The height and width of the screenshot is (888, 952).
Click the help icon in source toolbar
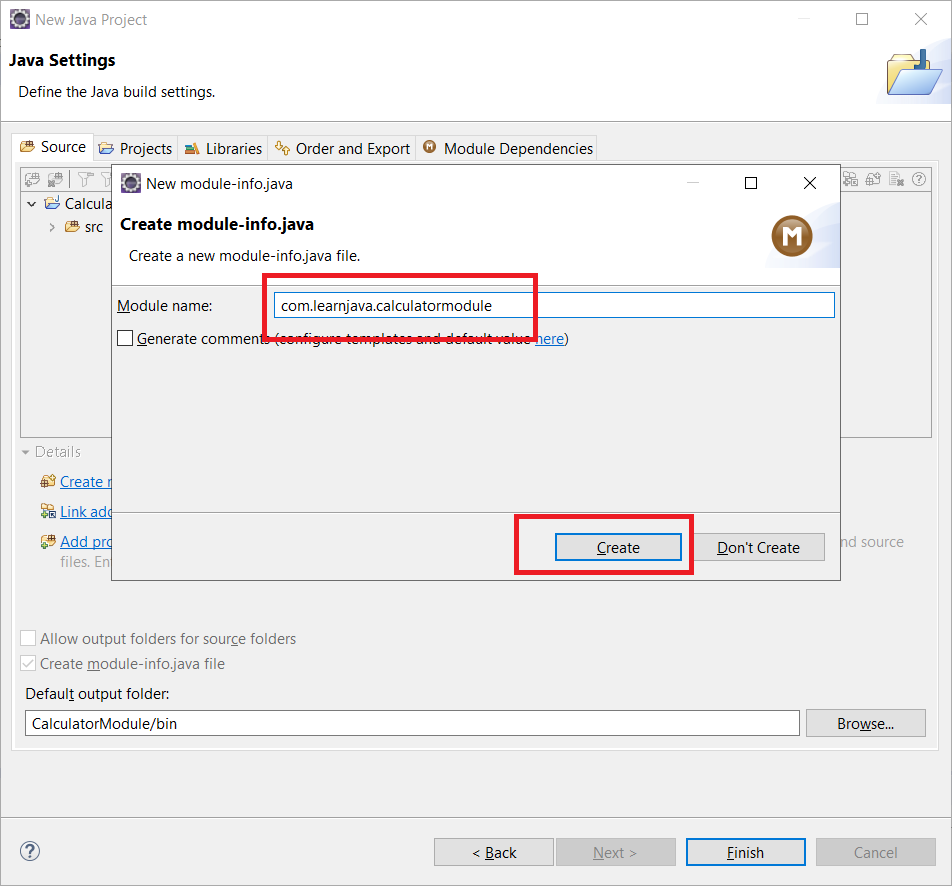(918, 179)
